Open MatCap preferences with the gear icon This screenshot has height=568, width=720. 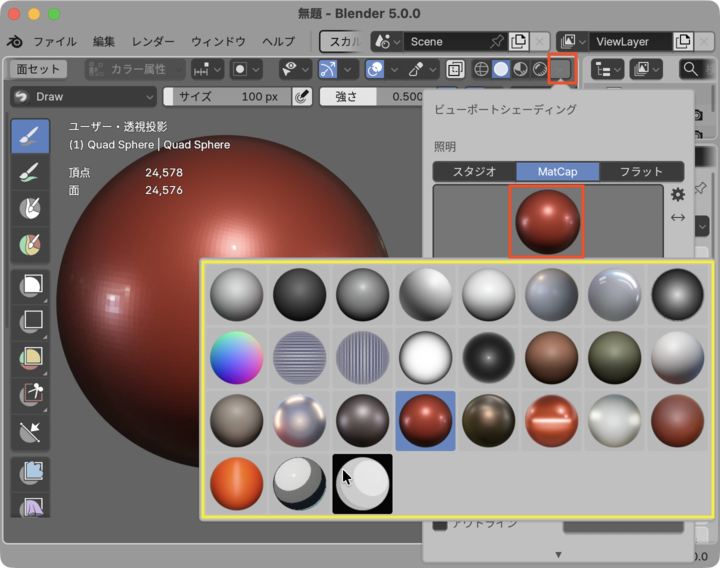[677, 194]
